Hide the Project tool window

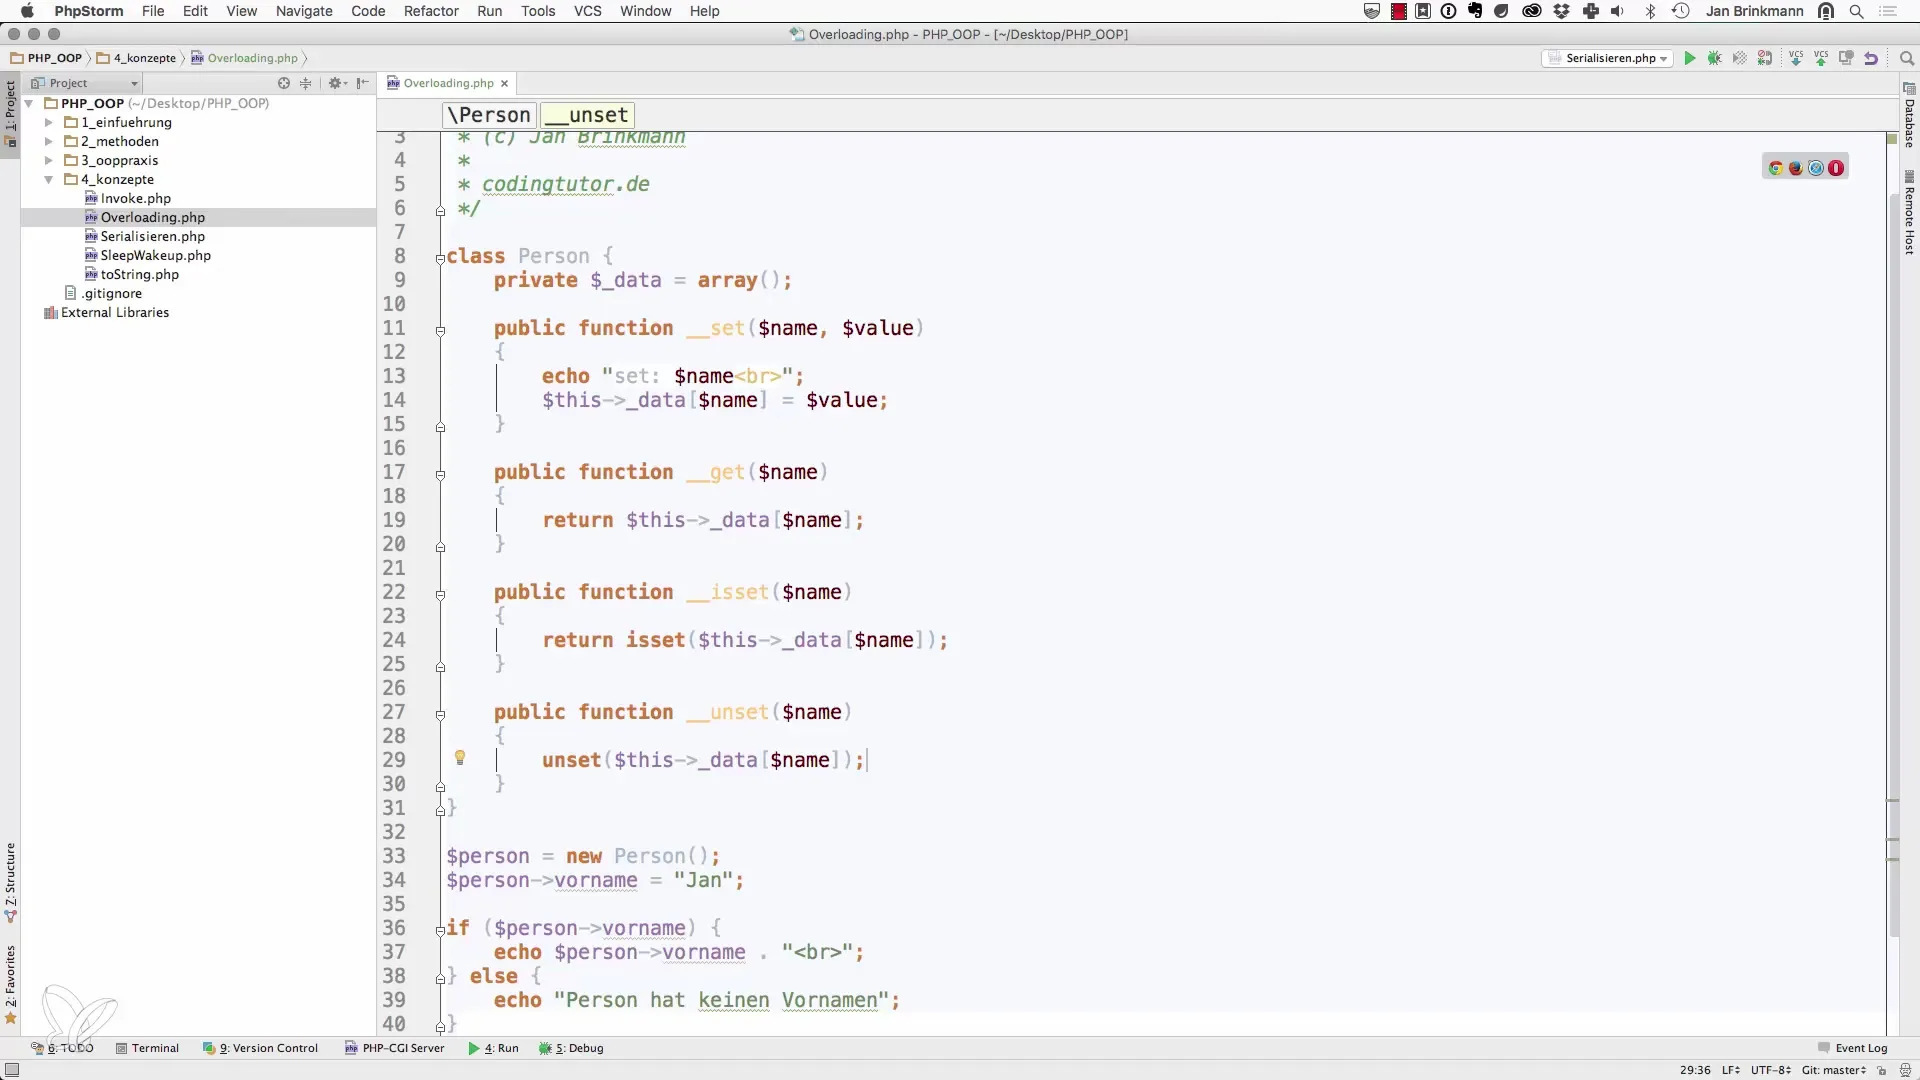point(363,83)
